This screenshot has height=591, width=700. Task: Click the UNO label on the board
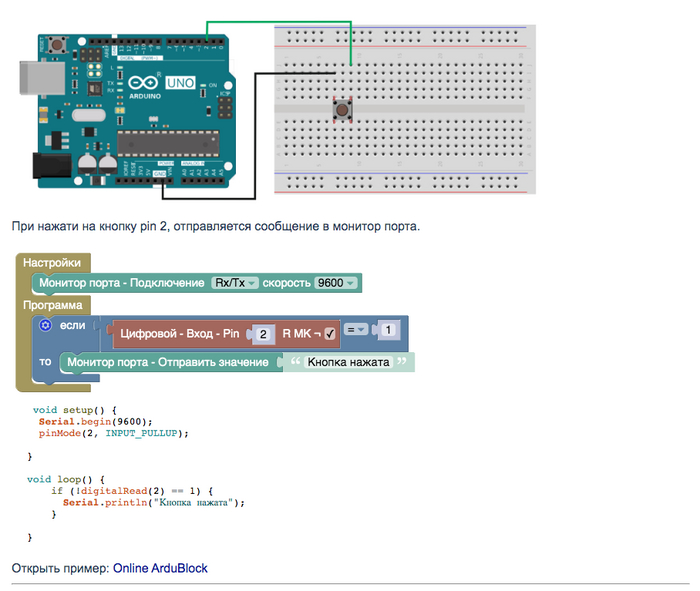click(x=180, y=82)
